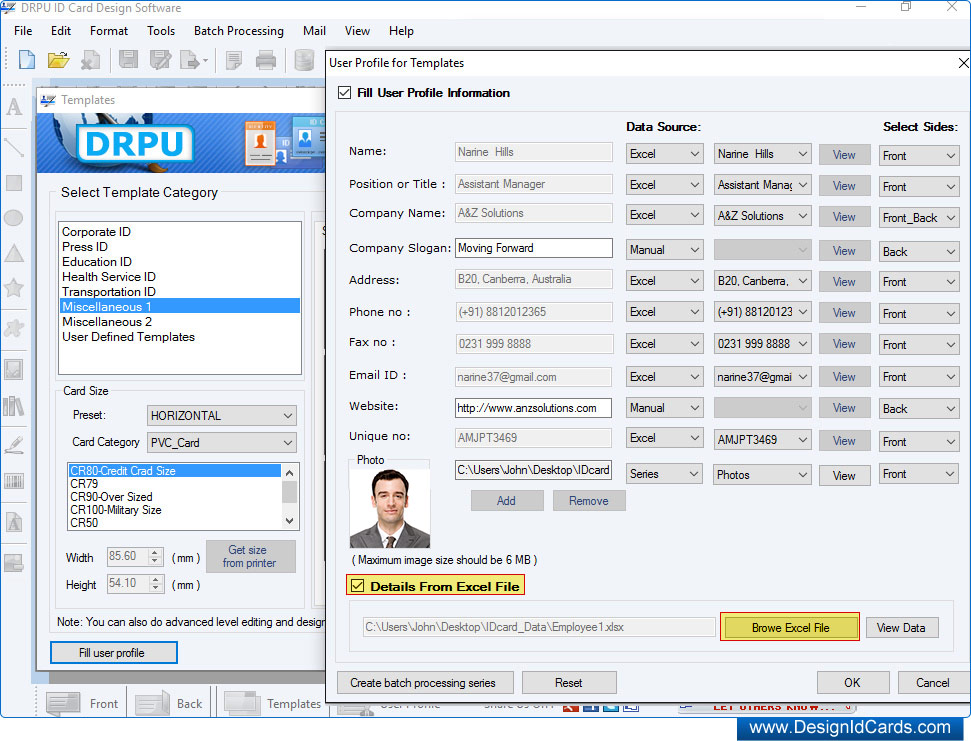Viewport: 971px width, 741px height.
Task: Open the Photos column dropdown
Action: coord(762,475)
